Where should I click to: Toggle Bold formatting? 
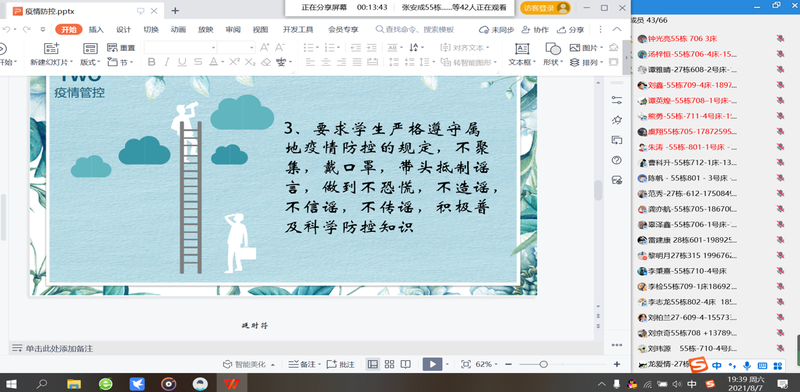[152, 62]
